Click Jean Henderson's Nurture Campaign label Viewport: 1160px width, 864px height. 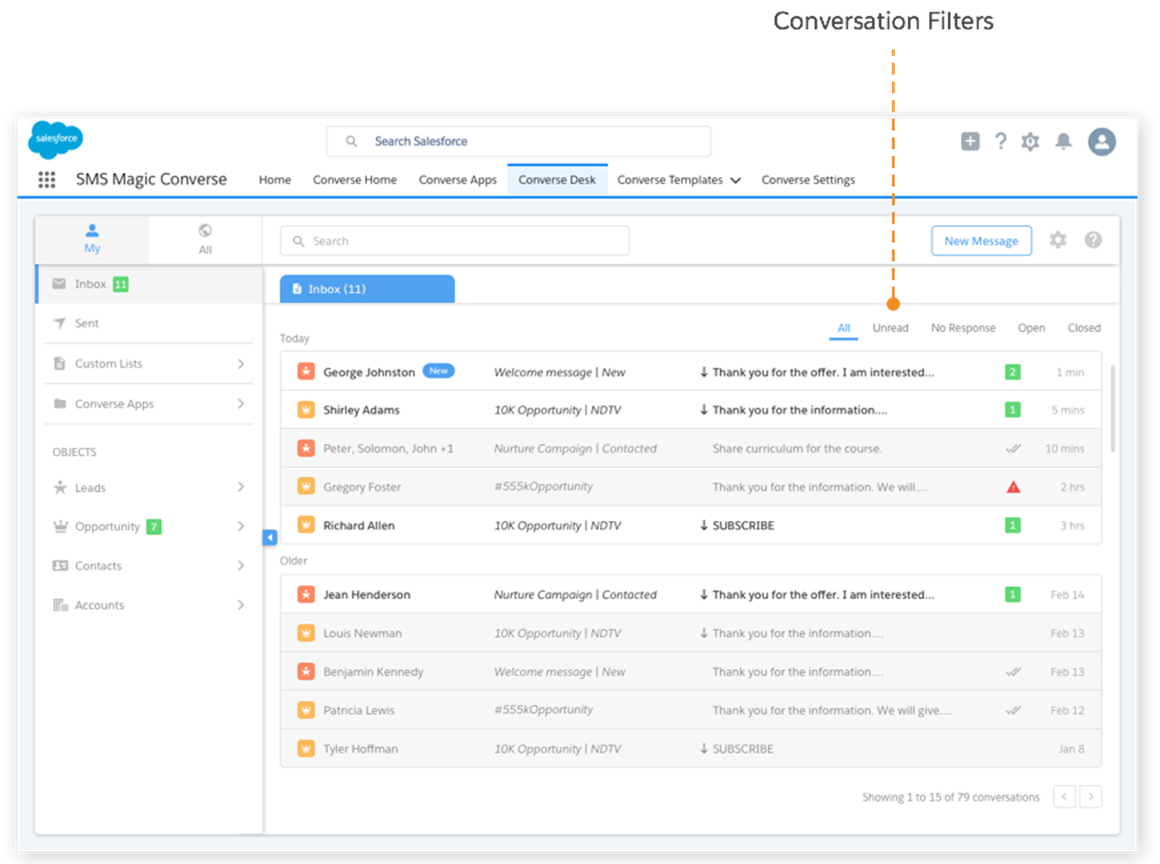pos(575,594)
